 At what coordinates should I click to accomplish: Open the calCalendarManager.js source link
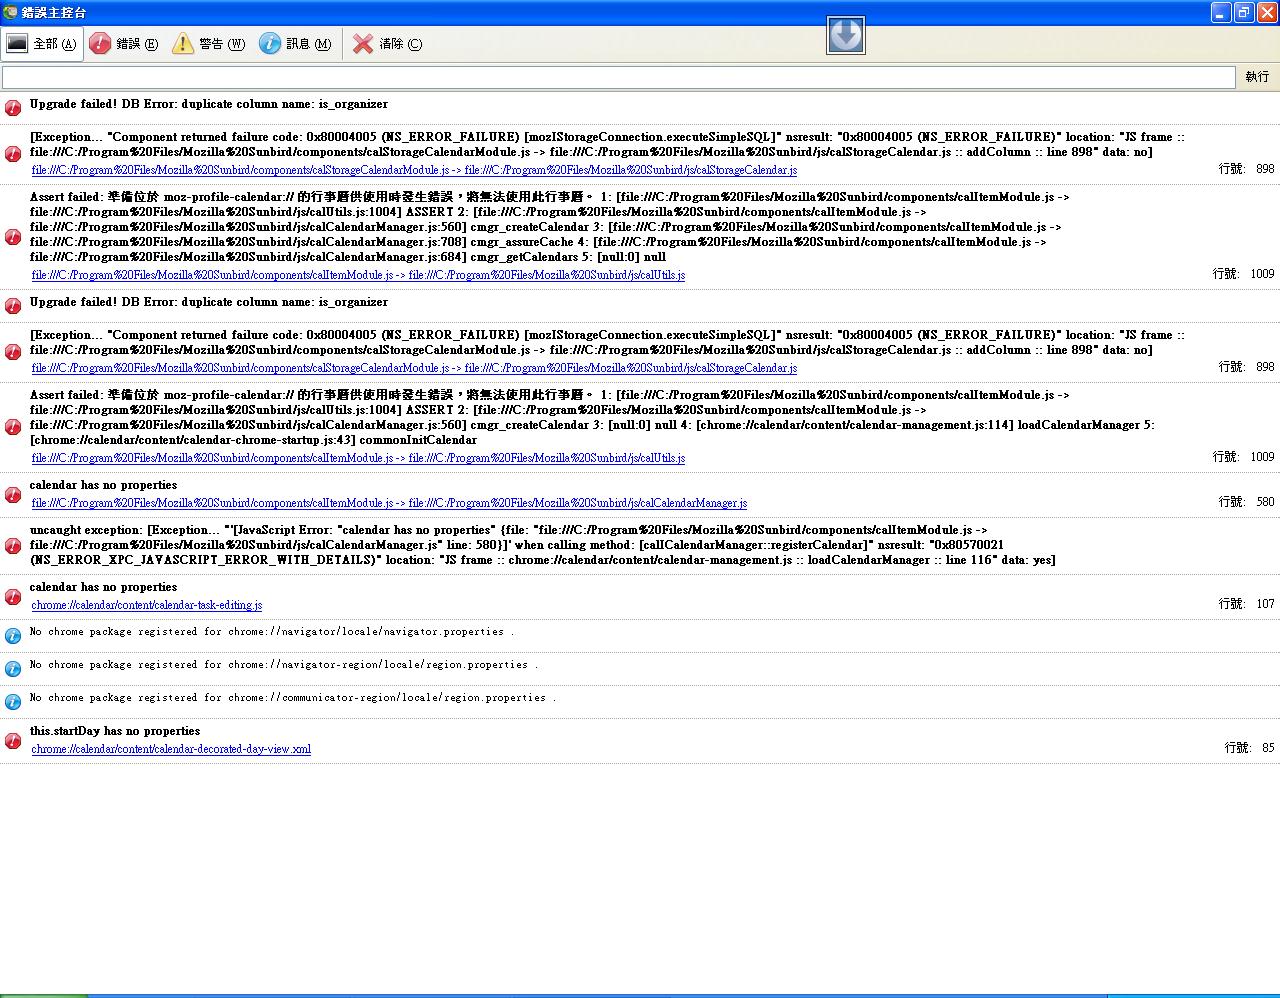click(x=389, y=503)
